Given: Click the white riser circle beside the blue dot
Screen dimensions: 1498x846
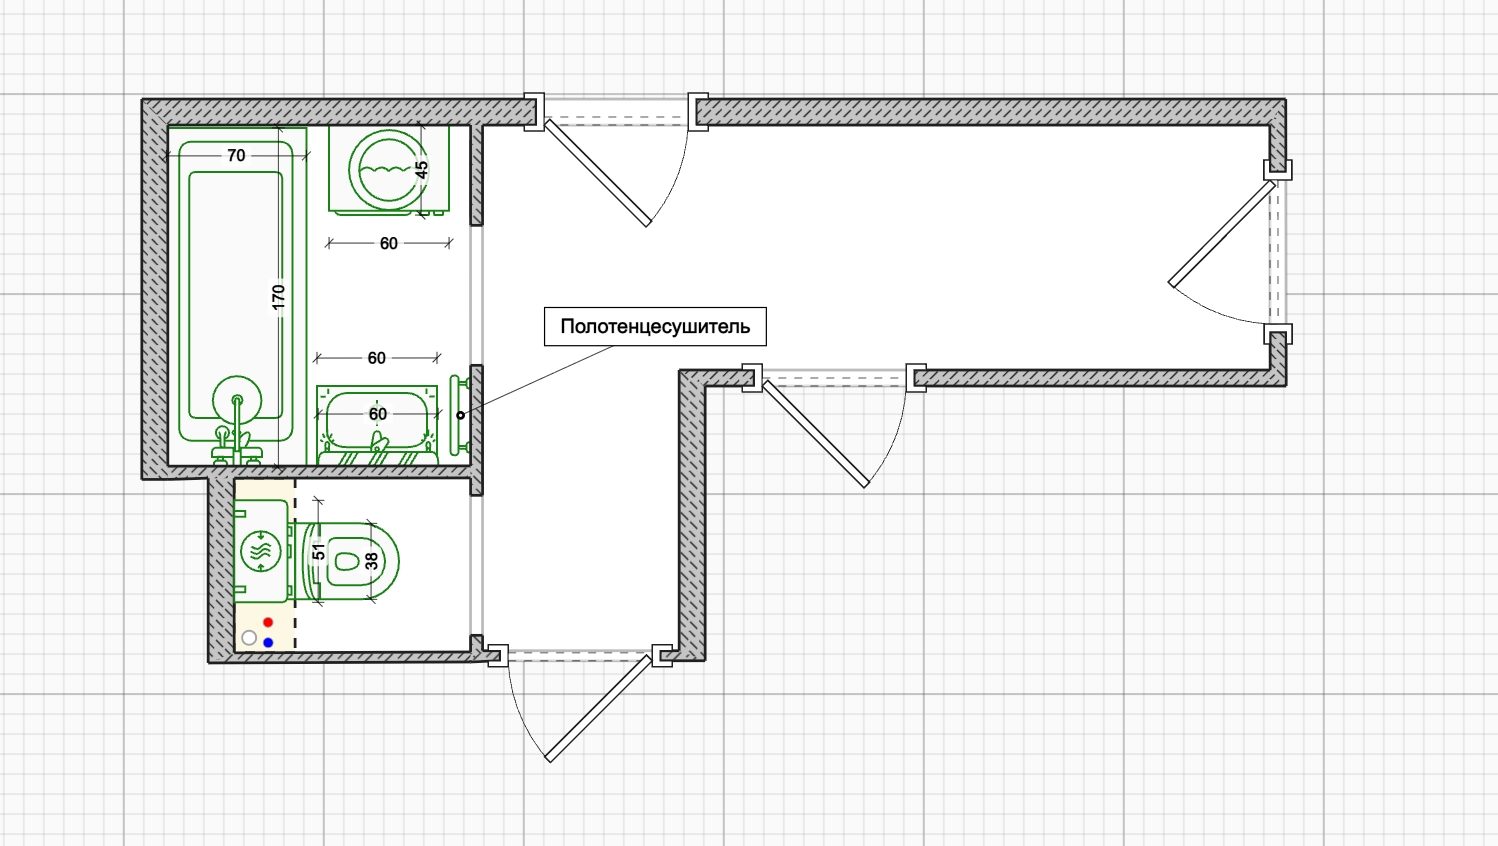Looking at the screenshot, I should 249,638.
